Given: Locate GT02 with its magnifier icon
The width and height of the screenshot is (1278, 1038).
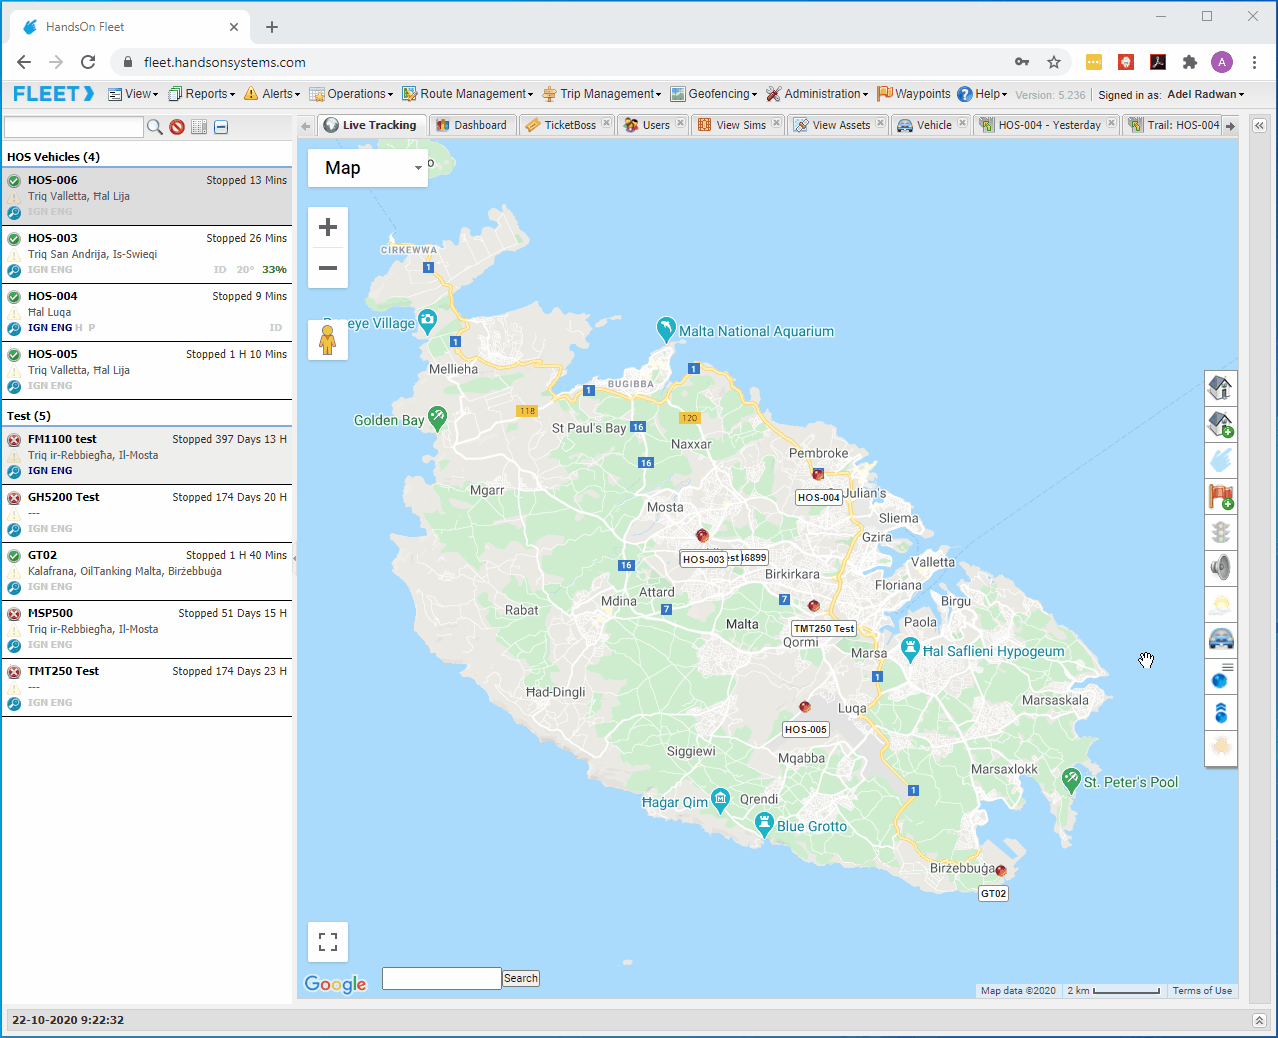Looking at the screenshot, I should tap(14, 588).
